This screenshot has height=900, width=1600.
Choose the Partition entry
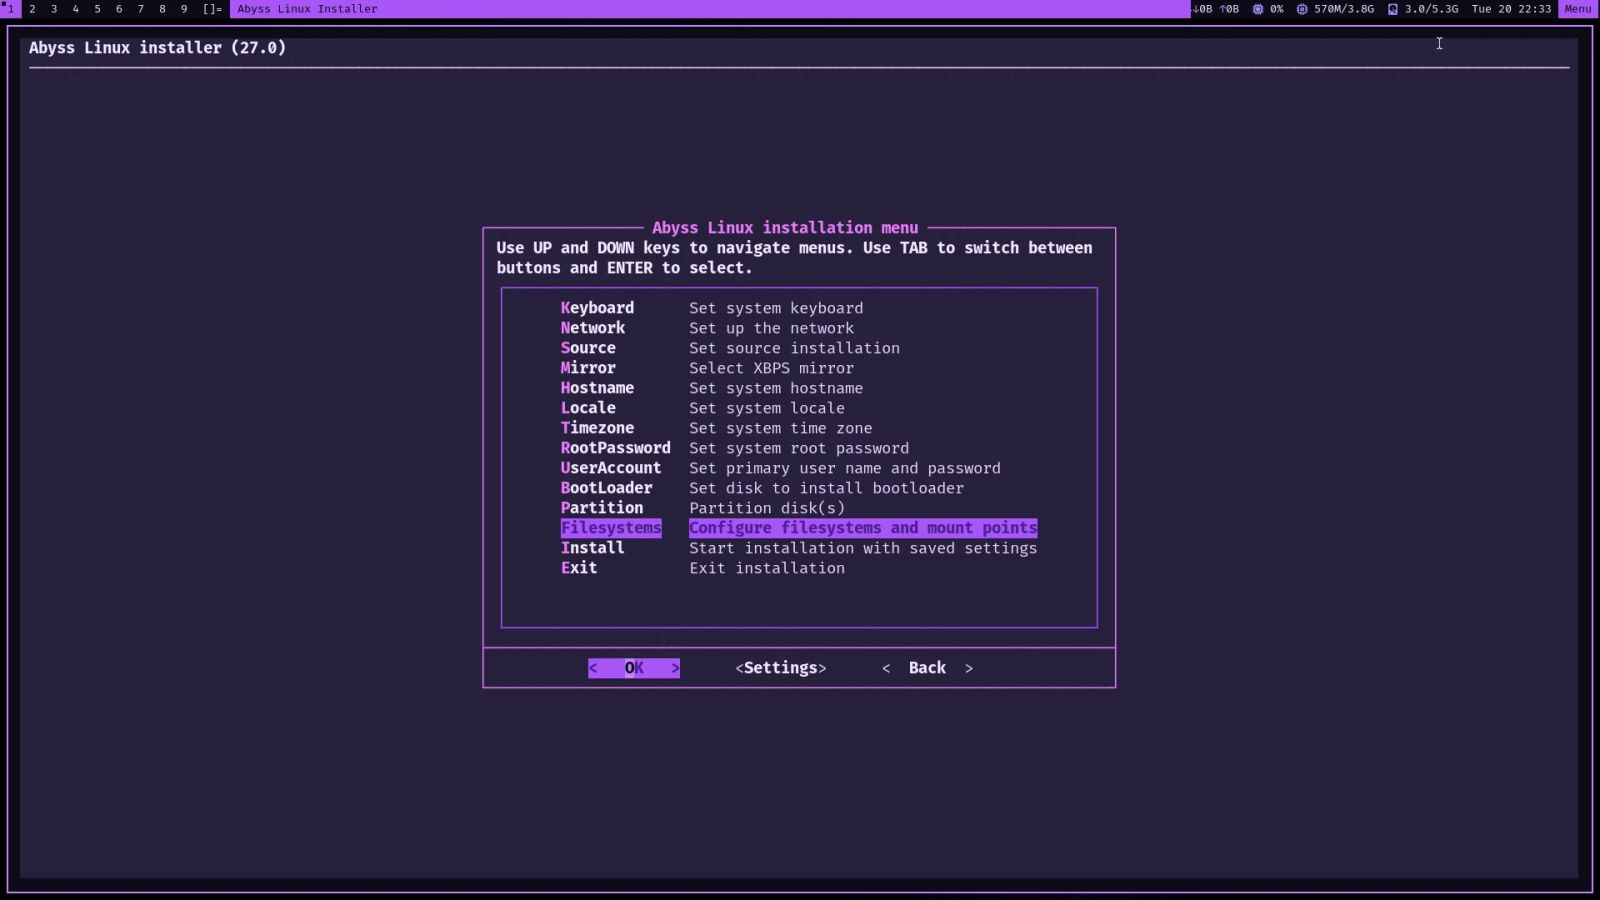[x=602, y=508]
